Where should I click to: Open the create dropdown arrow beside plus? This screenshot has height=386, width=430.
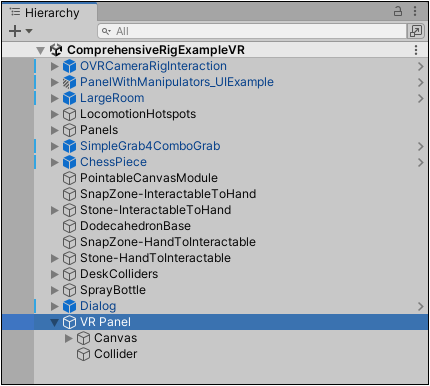[29, 31]
